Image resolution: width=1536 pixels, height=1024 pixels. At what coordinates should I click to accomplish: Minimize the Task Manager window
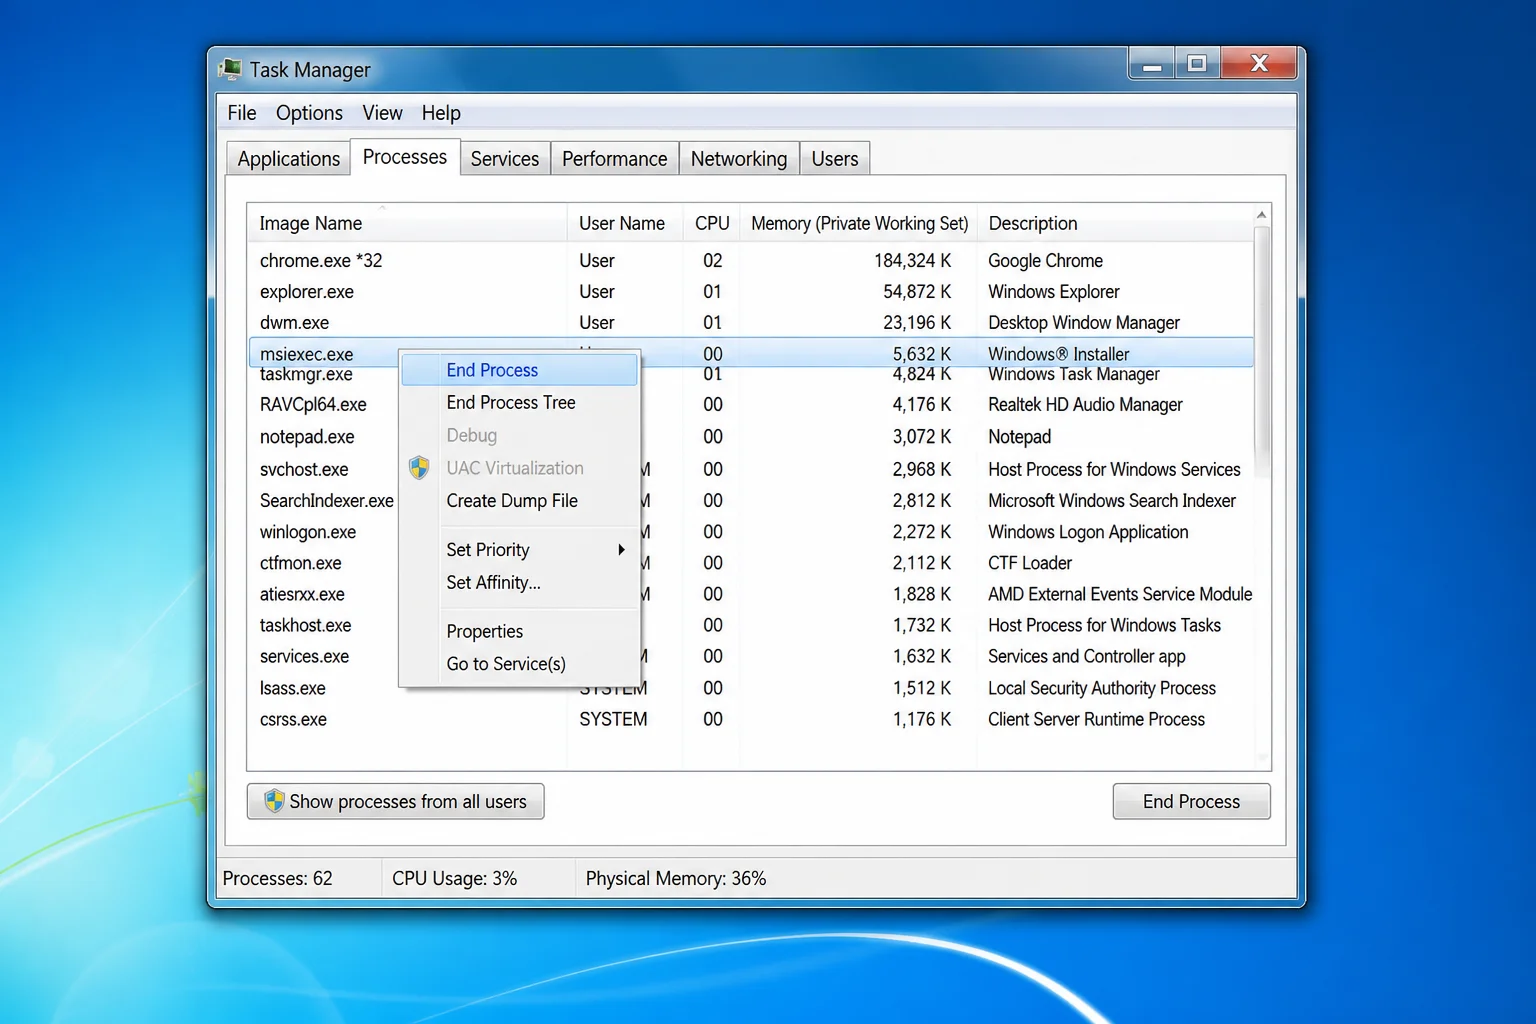coord(1152,64)
